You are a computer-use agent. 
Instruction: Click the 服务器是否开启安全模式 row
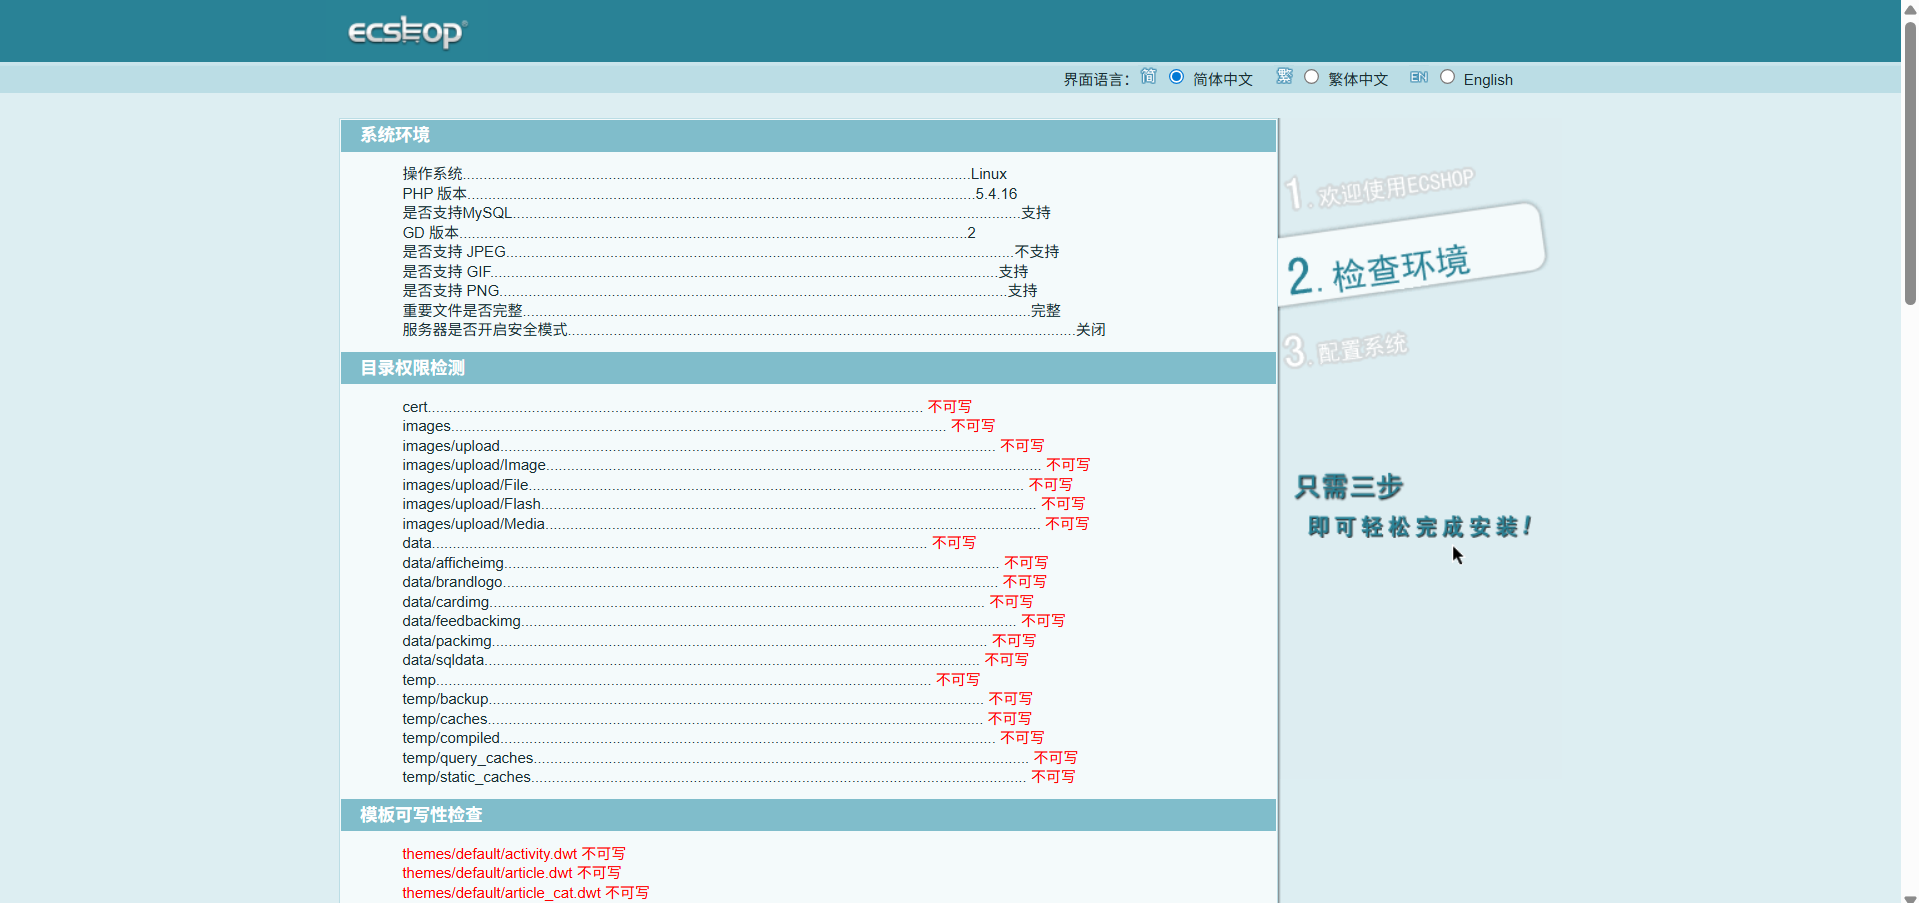pyautogui.click(x=754, y=330)
